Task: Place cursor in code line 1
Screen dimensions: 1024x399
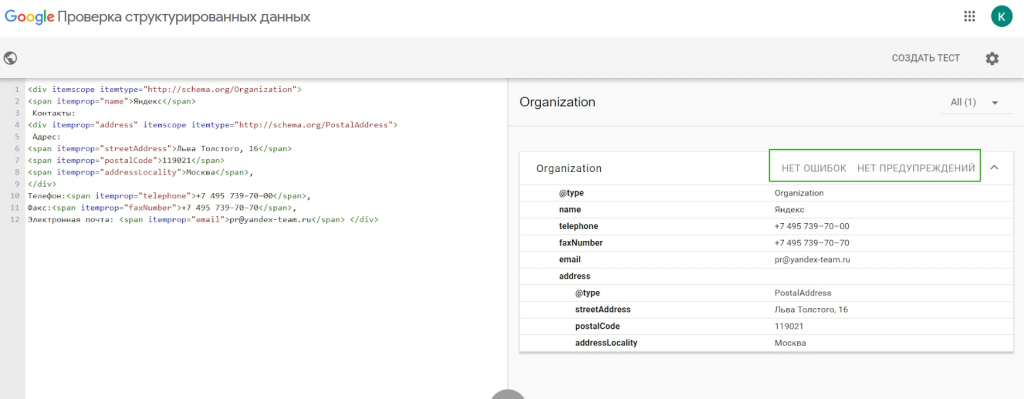Action: point(165,88)
